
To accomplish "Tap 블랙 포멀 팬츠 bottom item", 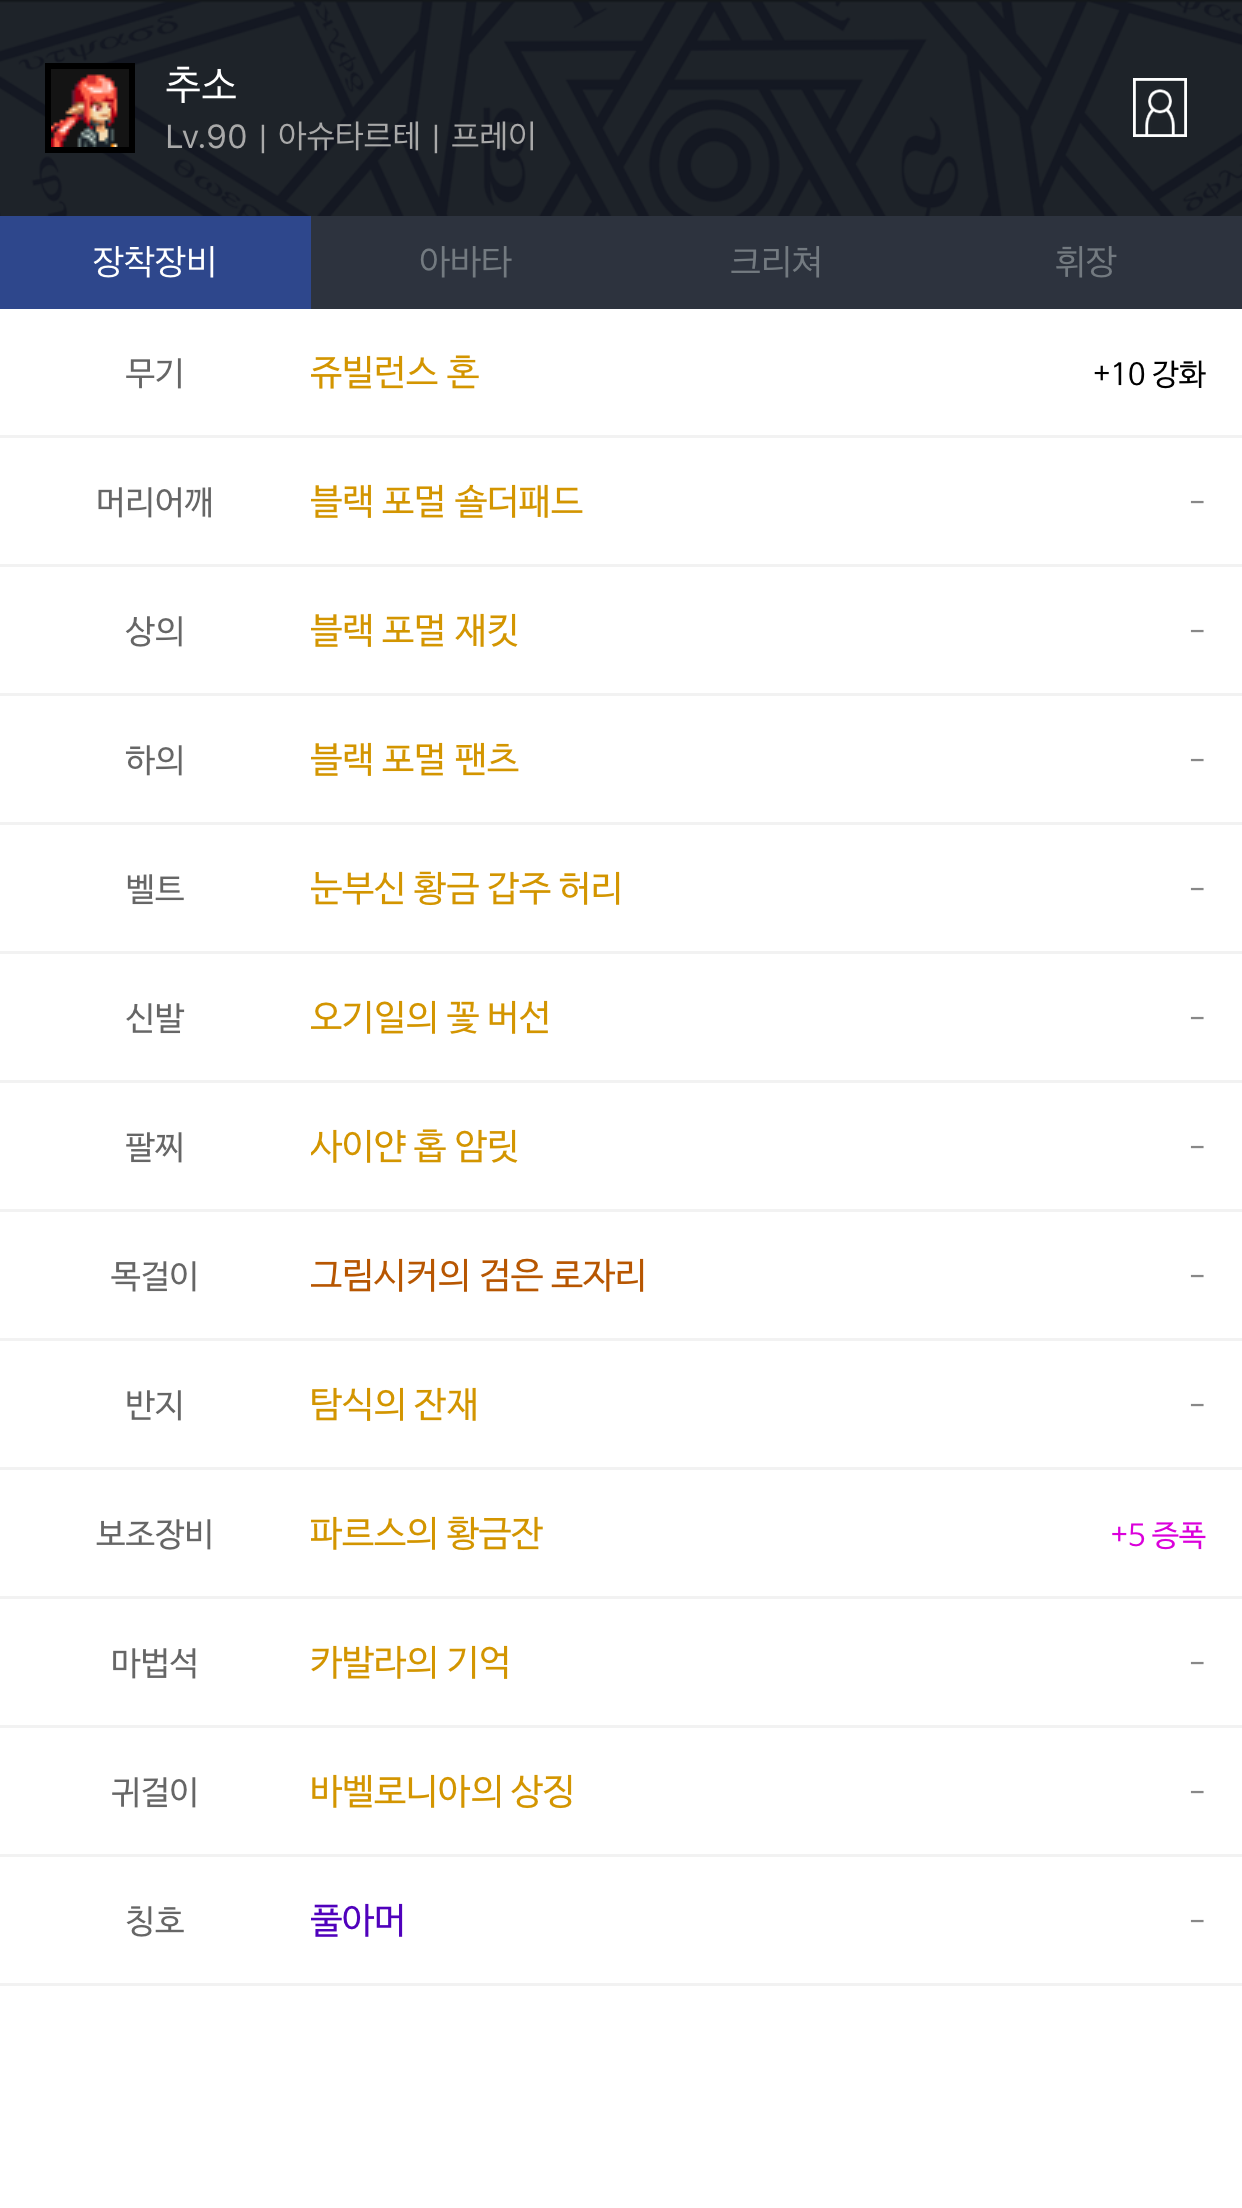I will coord(414,759).
